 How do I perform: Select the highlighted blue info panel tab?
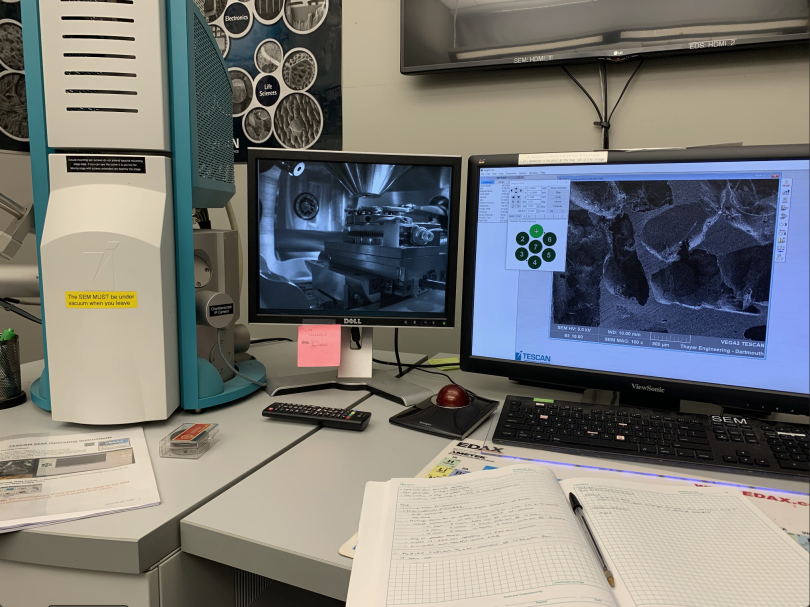pyautogui.click(x=488, y=182)
